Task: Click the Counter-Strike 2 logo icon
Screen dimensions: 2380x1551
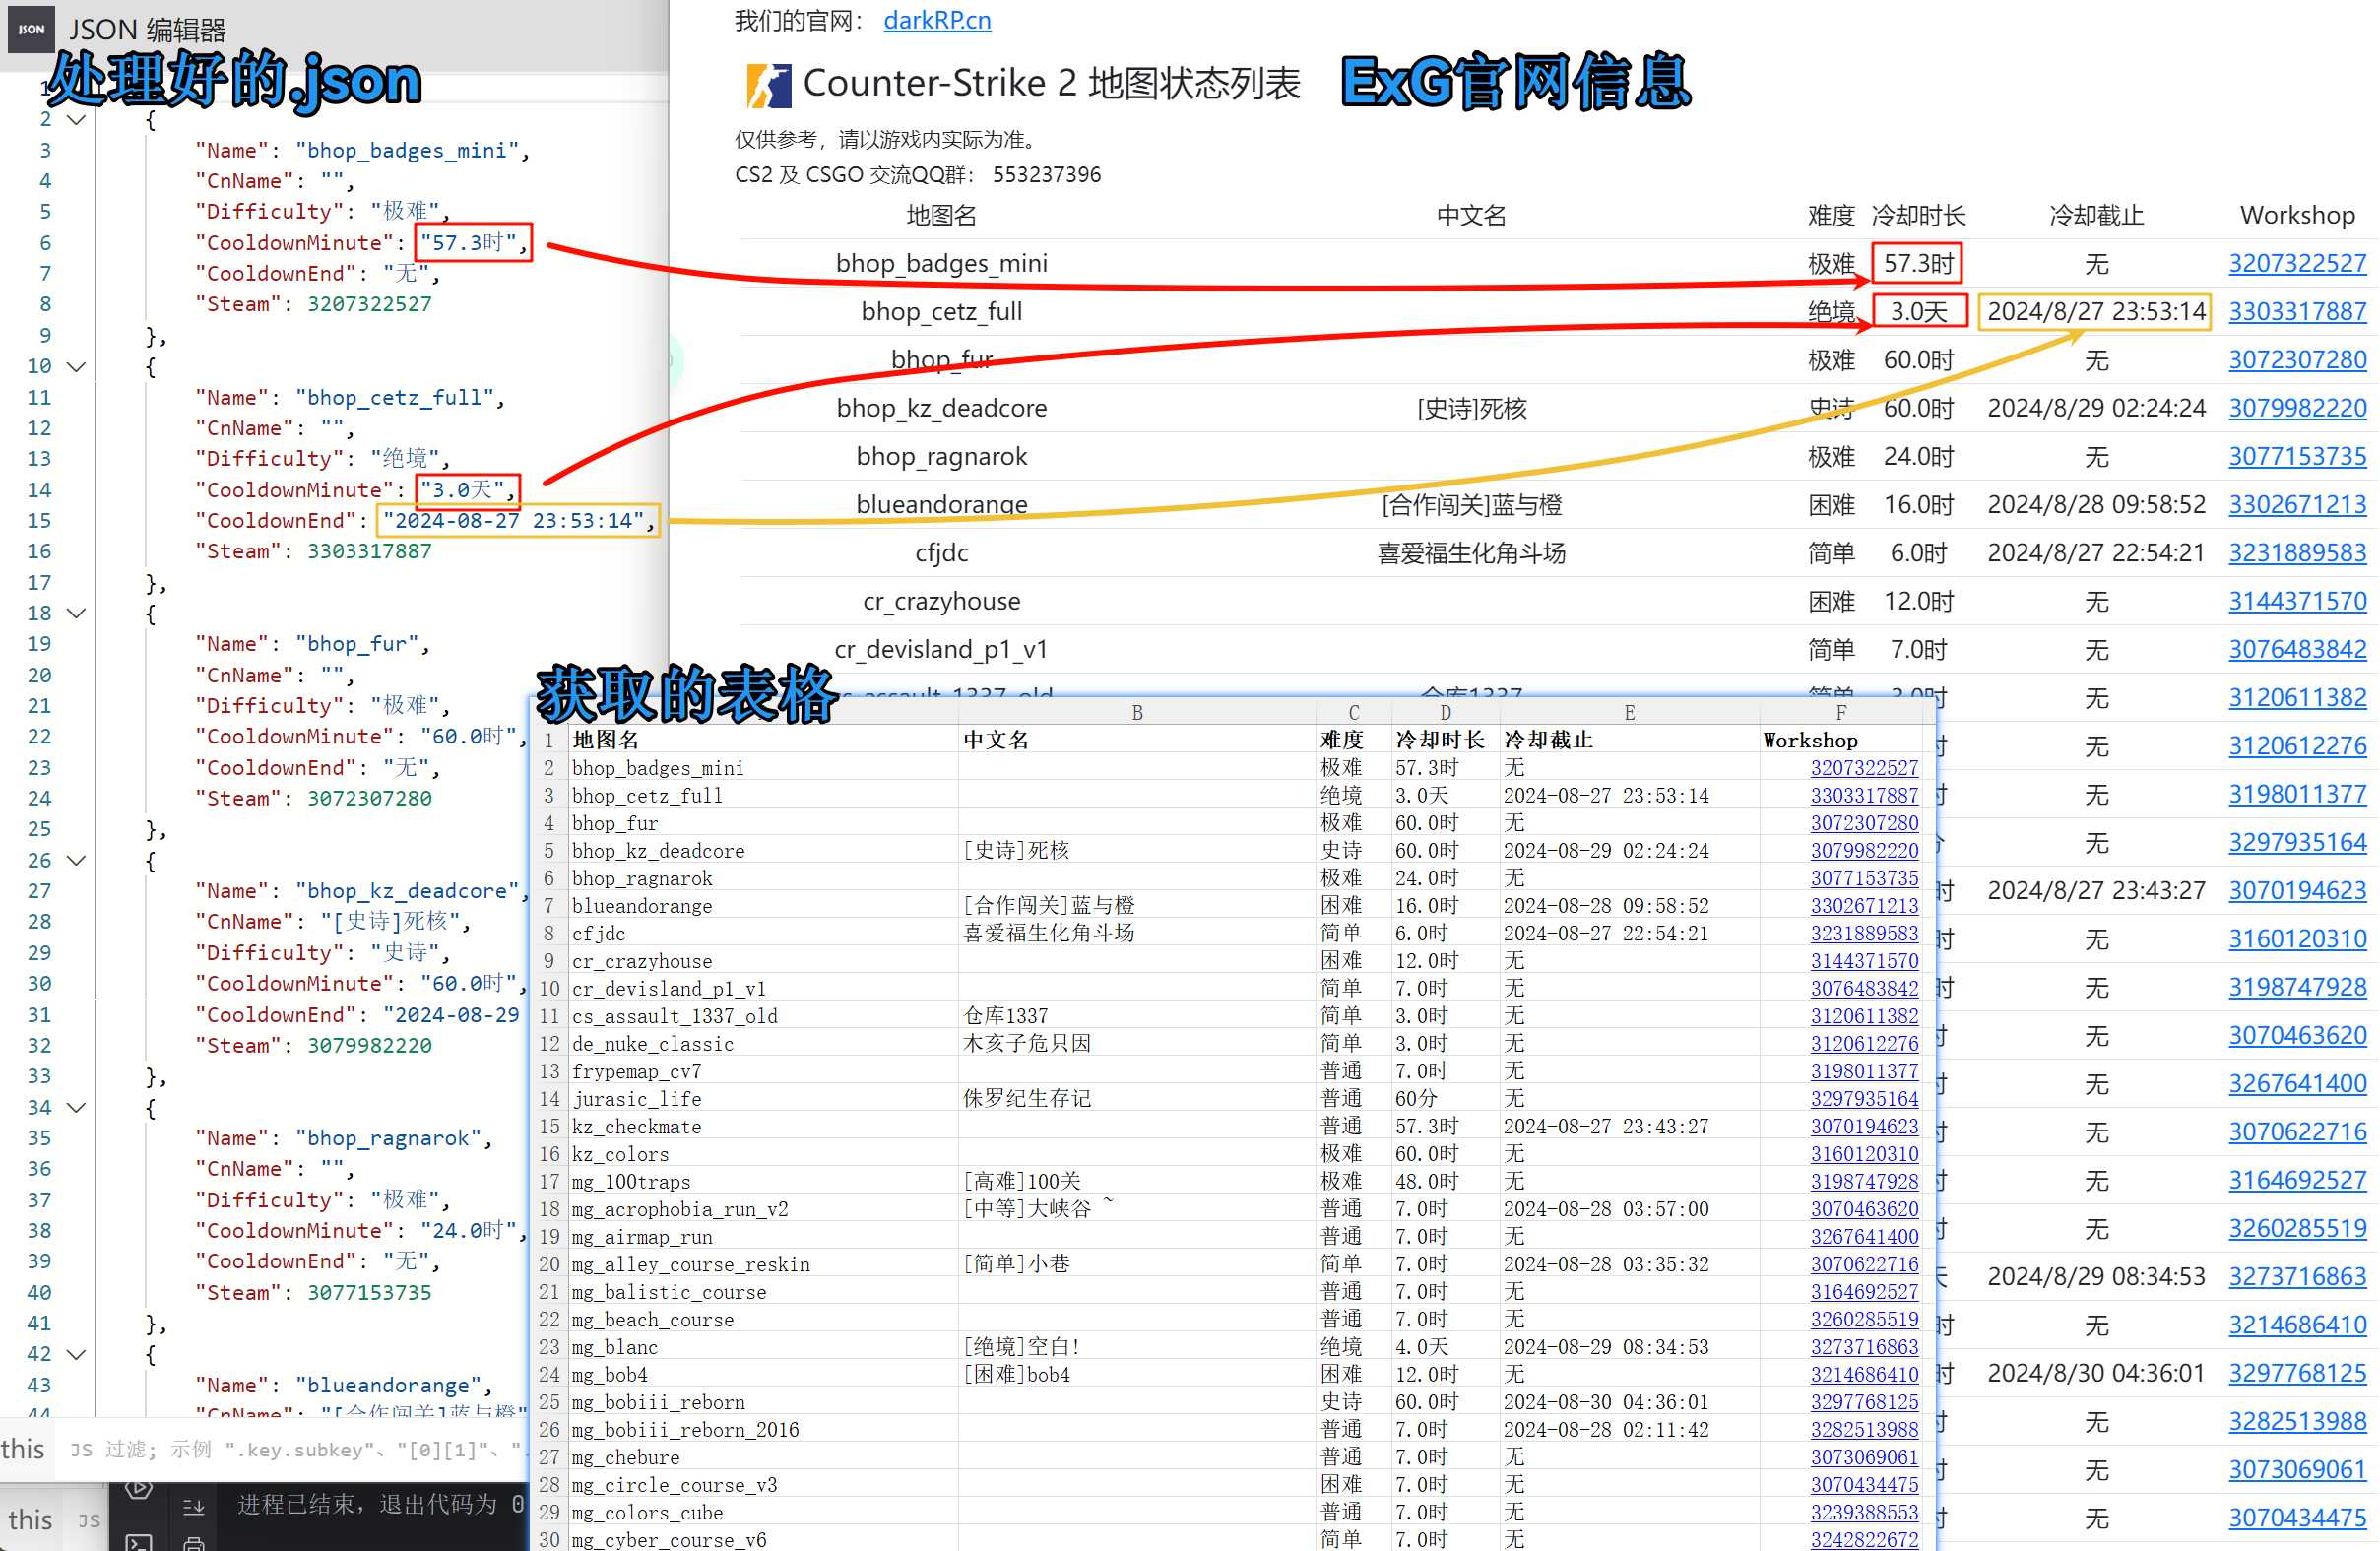Action: pyautogui.click(x=768, y=85)
